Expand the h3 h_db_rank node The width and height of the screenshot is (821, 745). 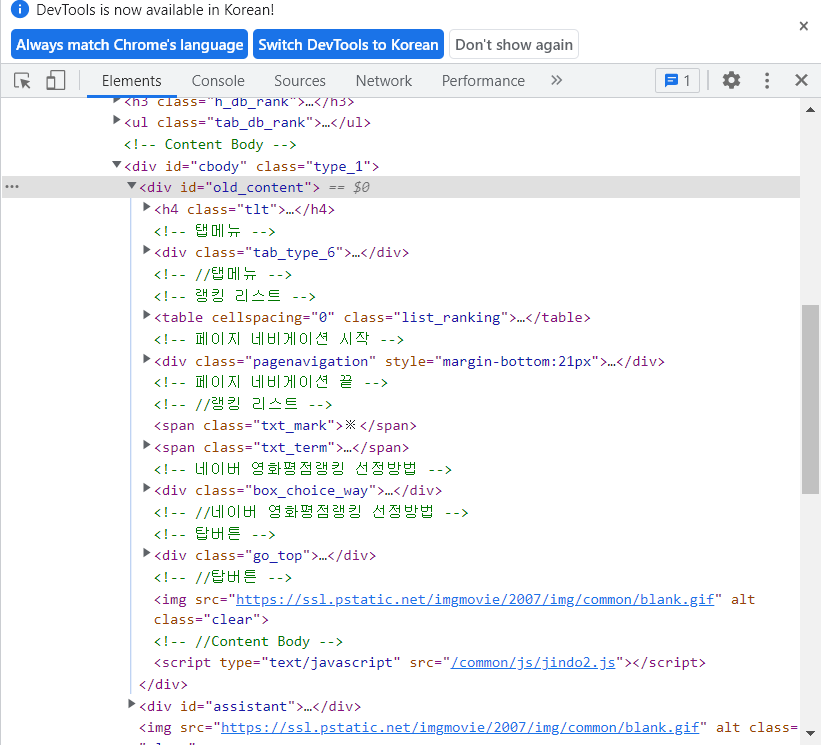(117, 101)
